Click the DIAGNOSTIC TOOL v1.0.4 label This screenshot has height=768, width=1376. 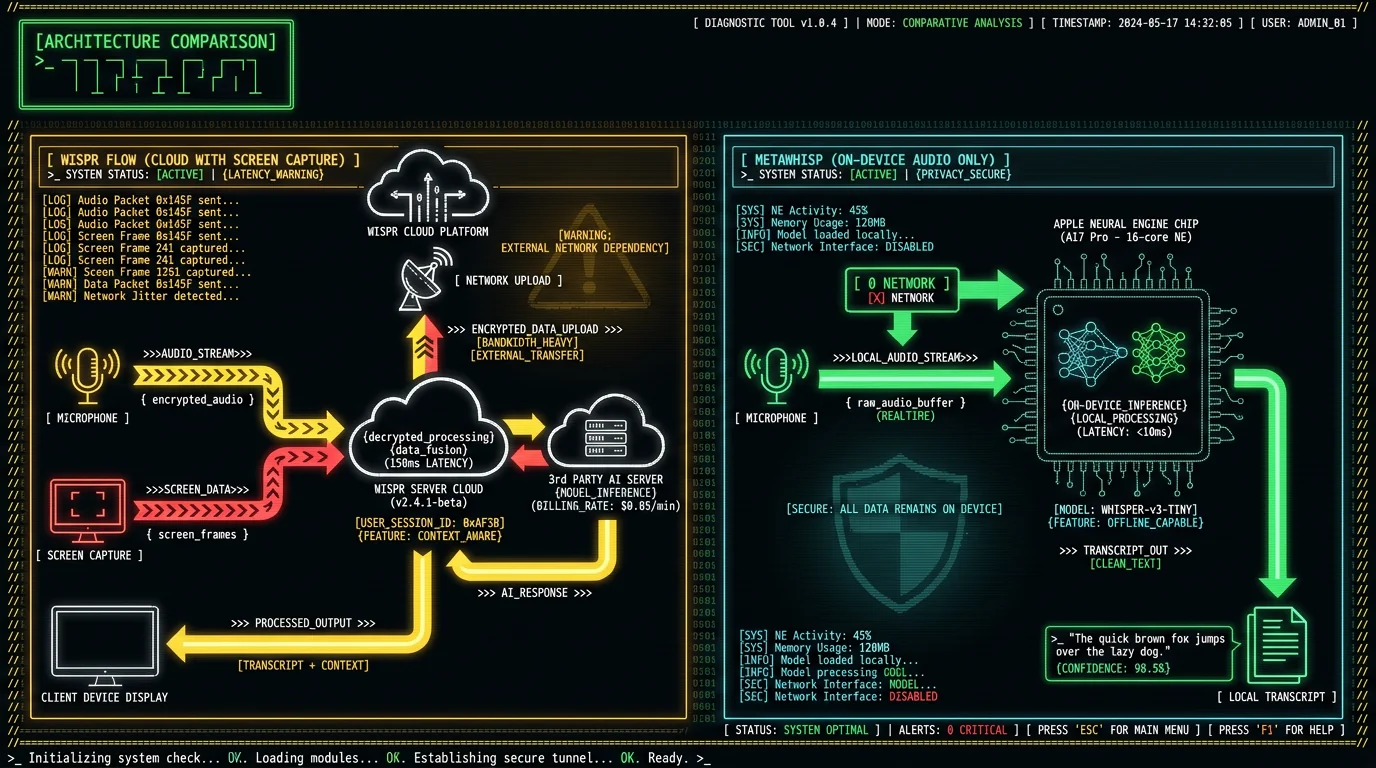771,22
